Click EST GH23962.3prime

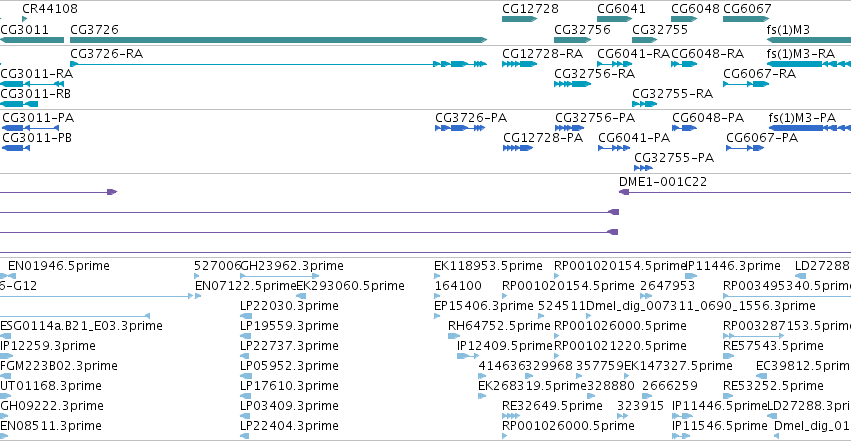coord(292,266)
